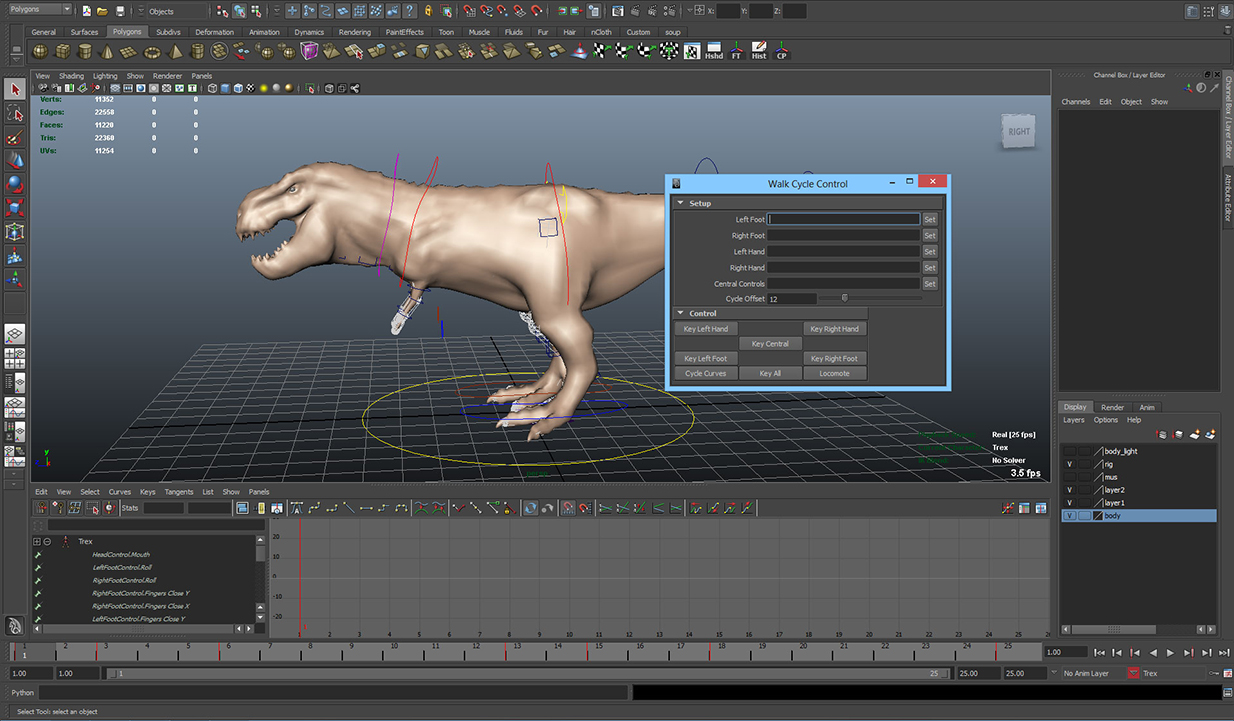This screenshot has width=1234, height=721.
Task: Toggle visibility of the rig layer
Action: pos(1069,464)
